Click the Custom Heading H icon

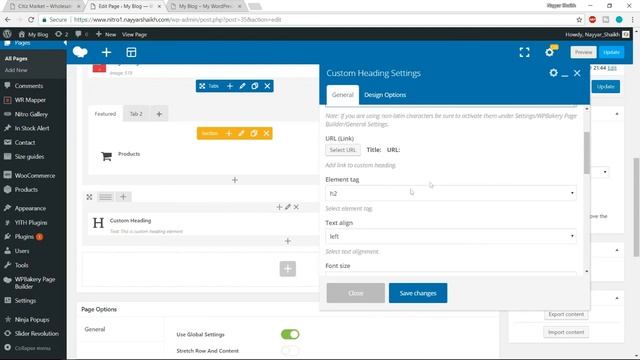tap(98, 223)
